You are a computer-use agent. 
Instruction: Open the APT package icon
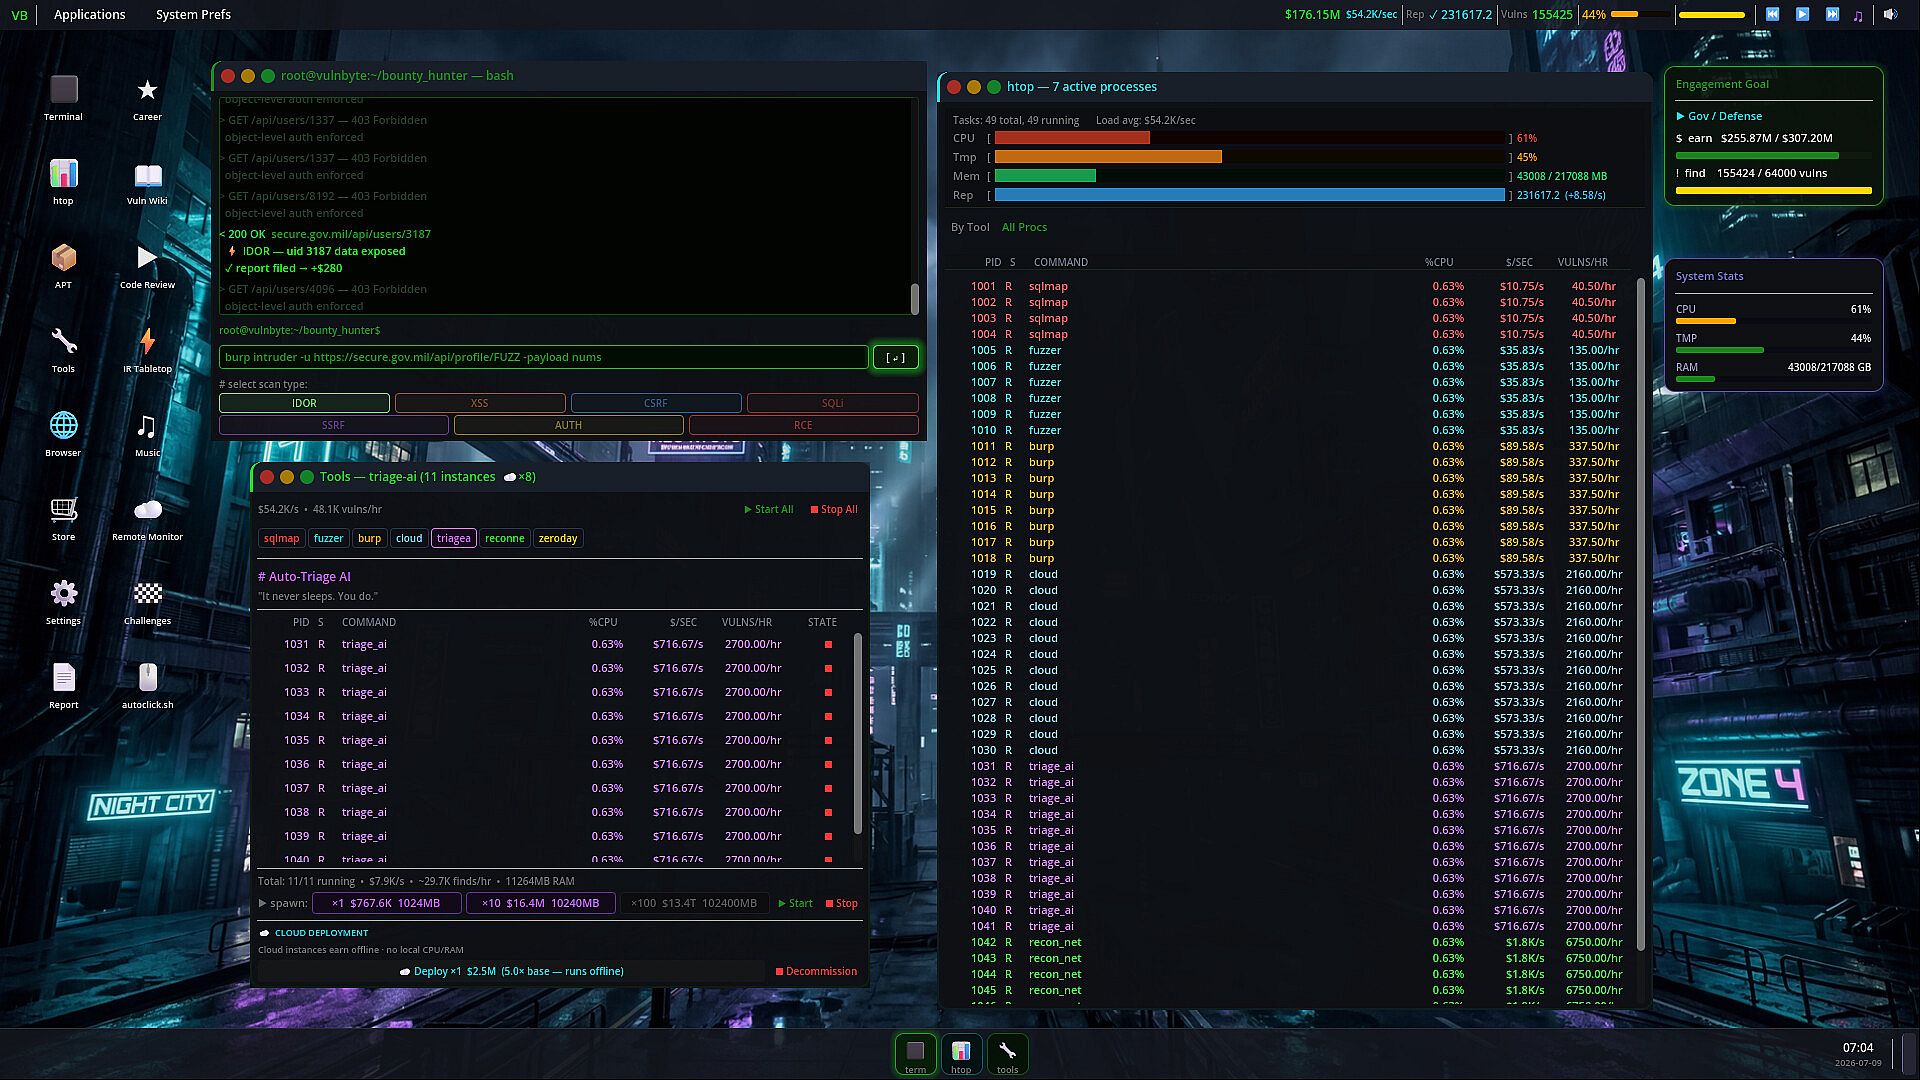click(63, 266)
